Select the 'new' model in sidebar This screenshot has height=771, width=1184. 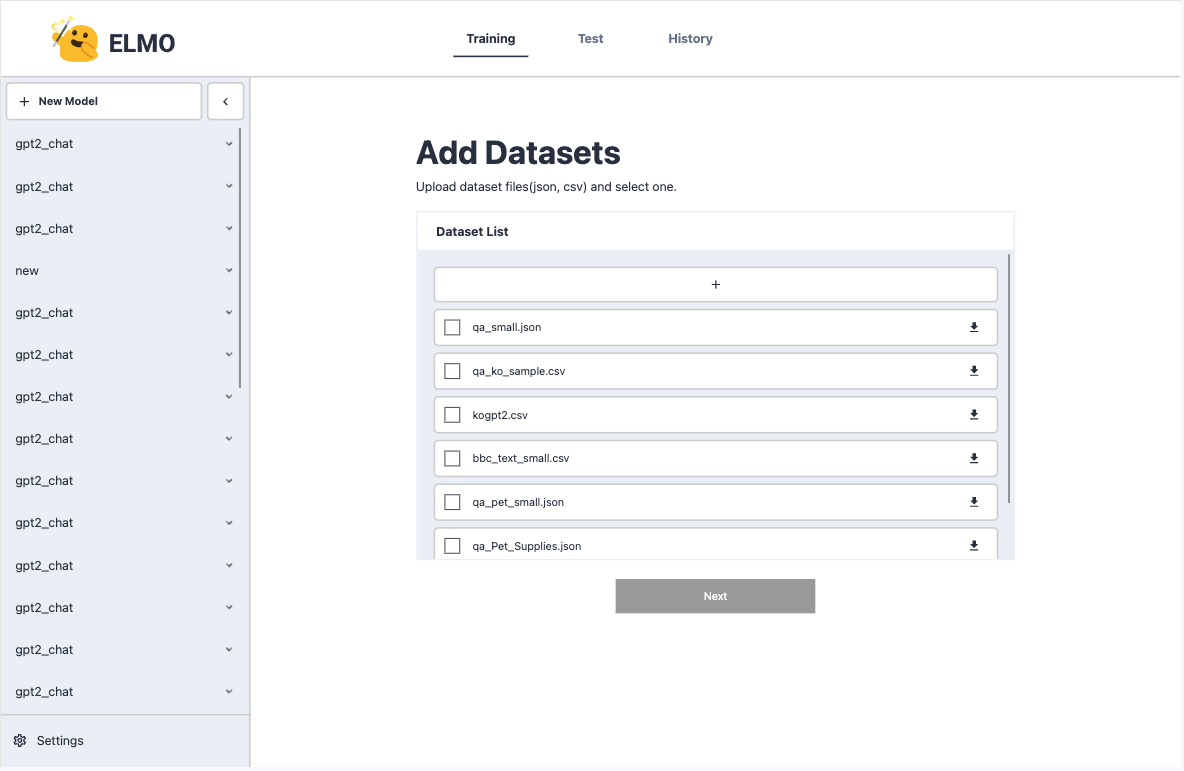click(27, 270)
